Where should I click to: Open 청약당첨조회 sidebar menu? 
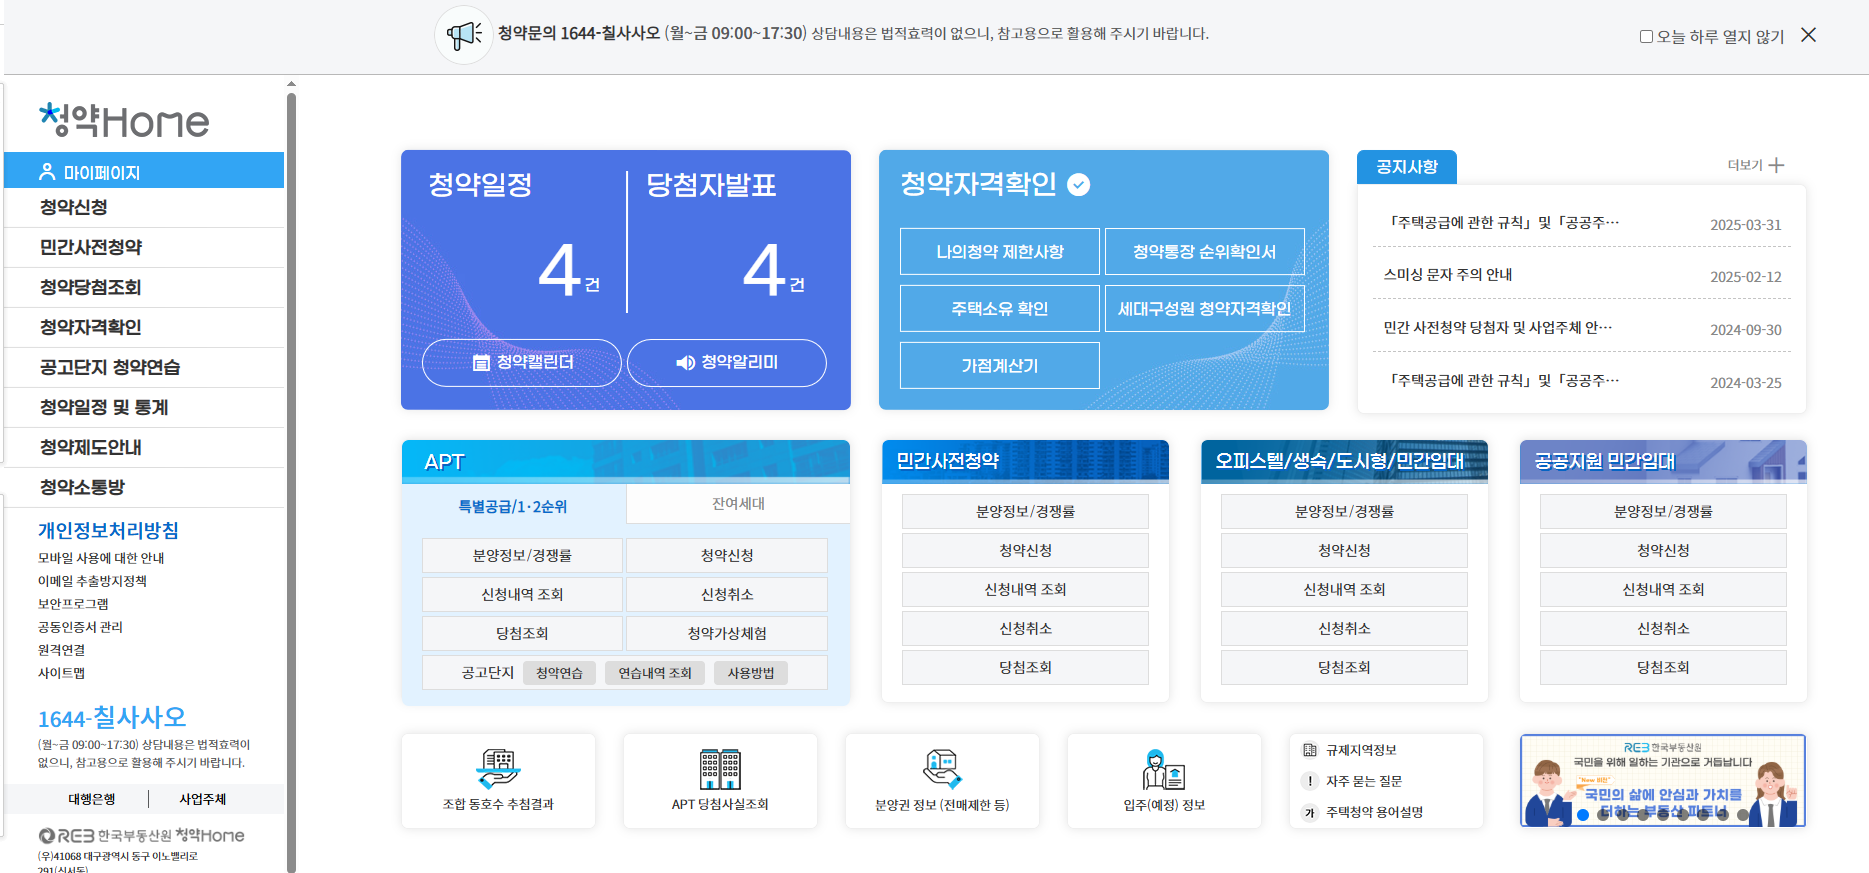click(x=144, y=288)
